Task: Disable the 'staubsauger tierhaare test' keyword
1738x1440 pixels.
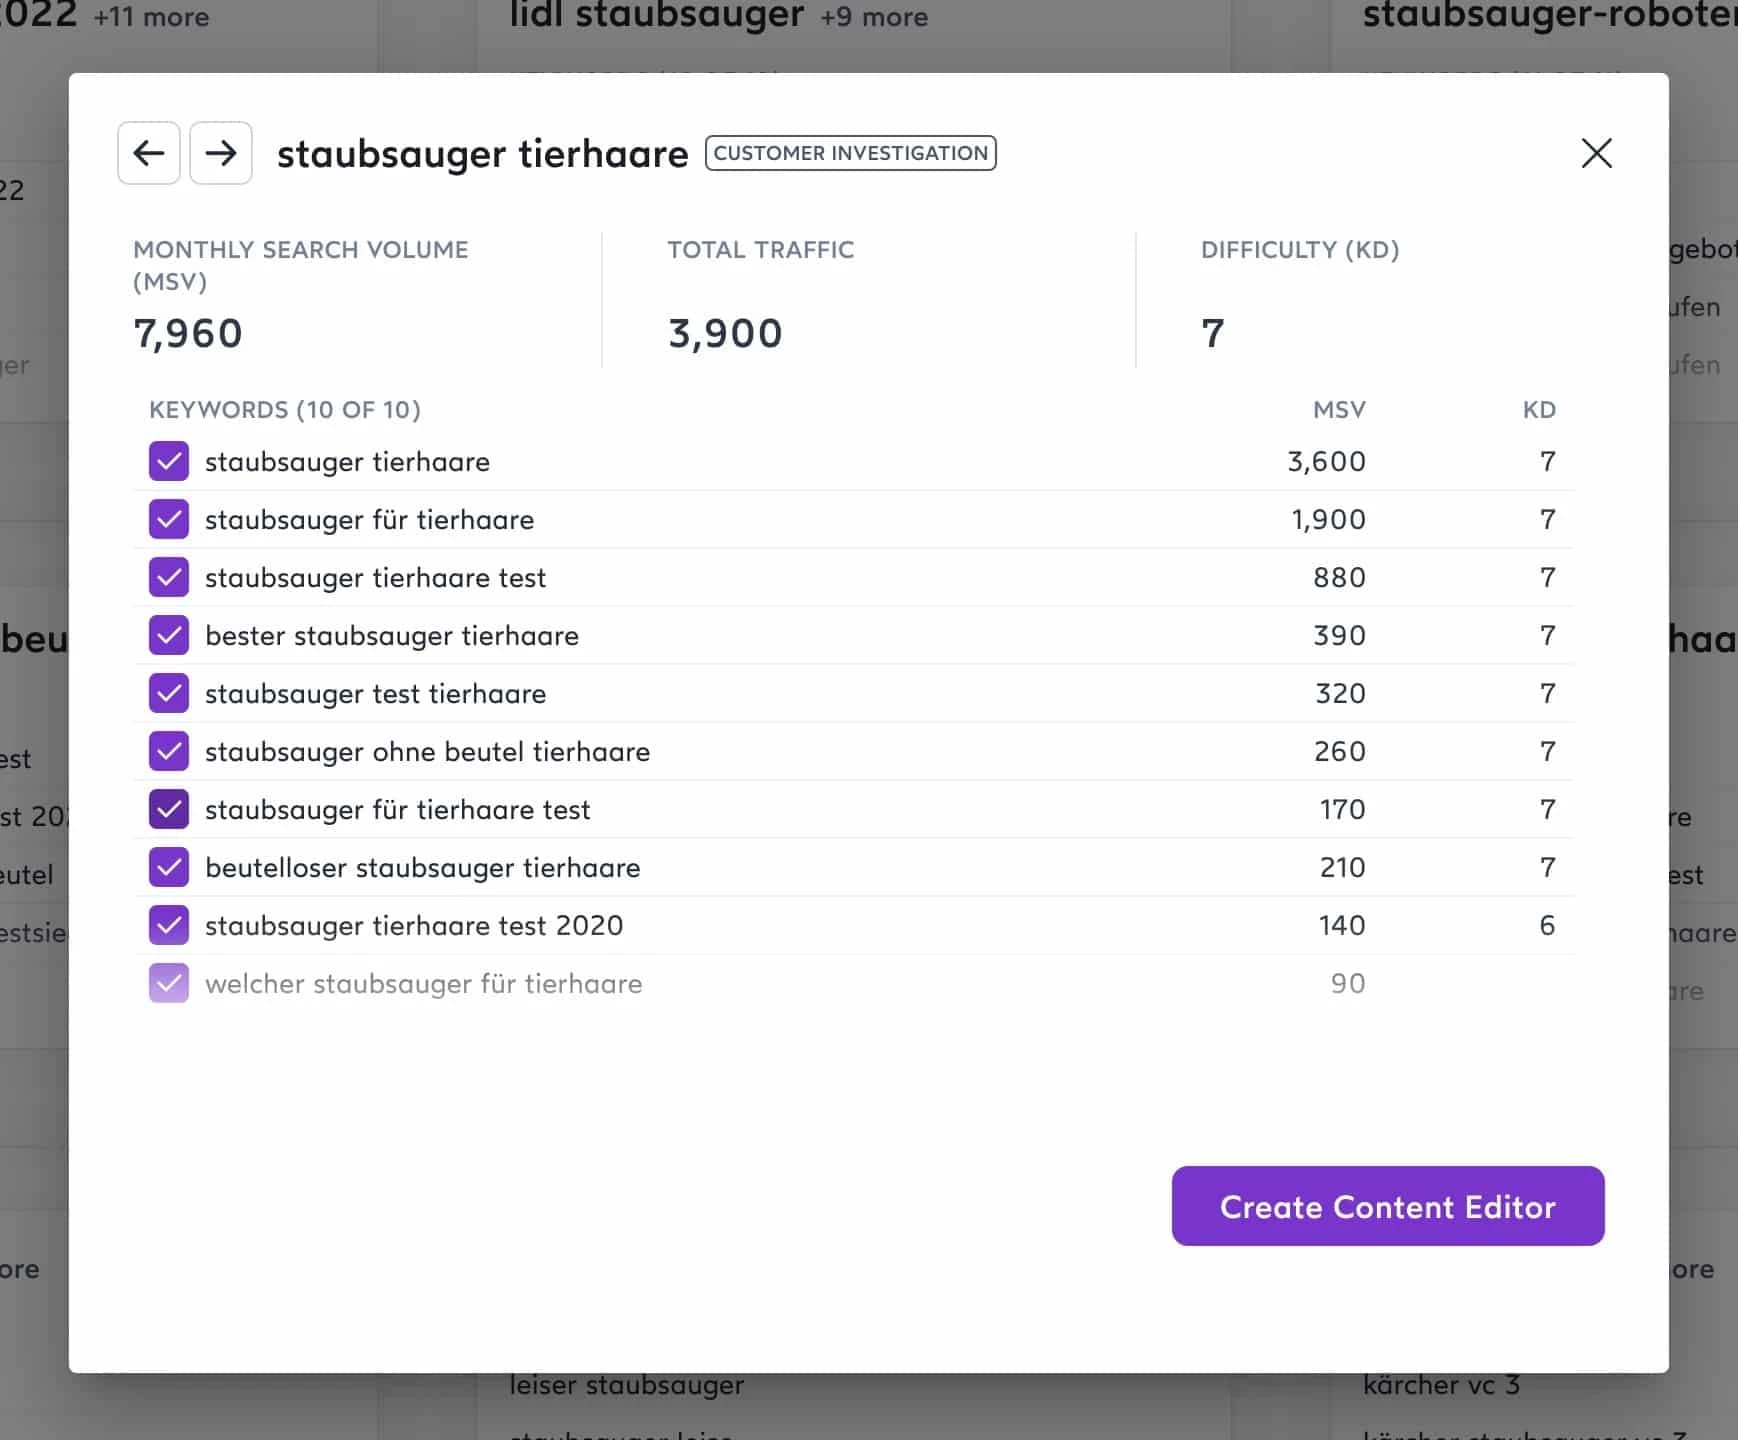Action: (169, 577)
